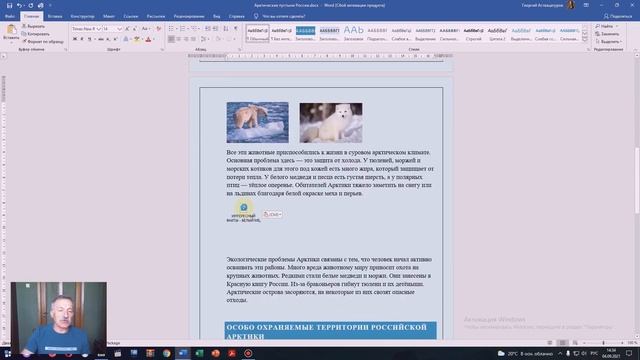The image size is (640, 360).
Task: Apply the Строгий style
Action: (x=473, y=33)
